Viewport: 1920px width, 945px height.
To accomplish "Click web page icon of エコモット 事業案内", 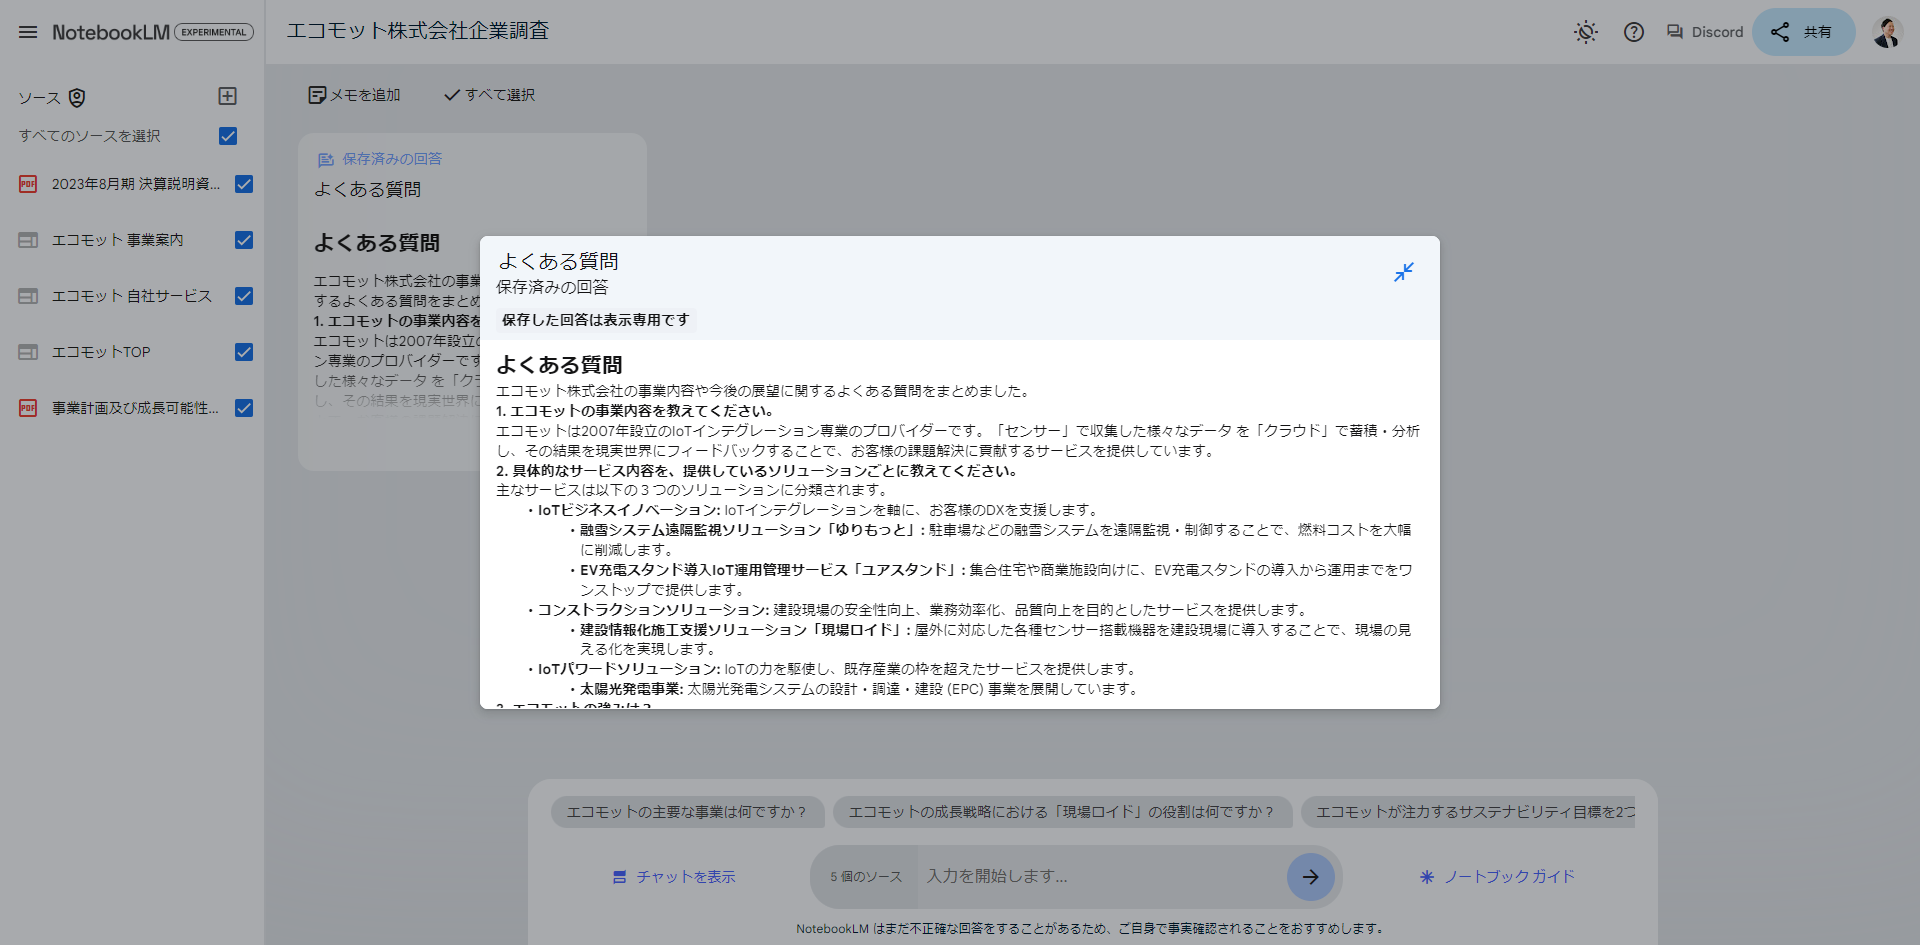I will [x=28, y=240].
